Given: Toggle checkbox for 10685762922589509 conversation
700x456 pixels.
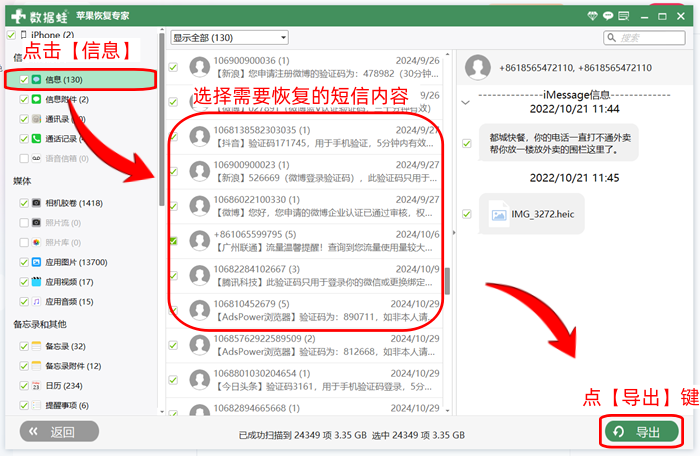Looking at the screenshot, I should 173,345.
